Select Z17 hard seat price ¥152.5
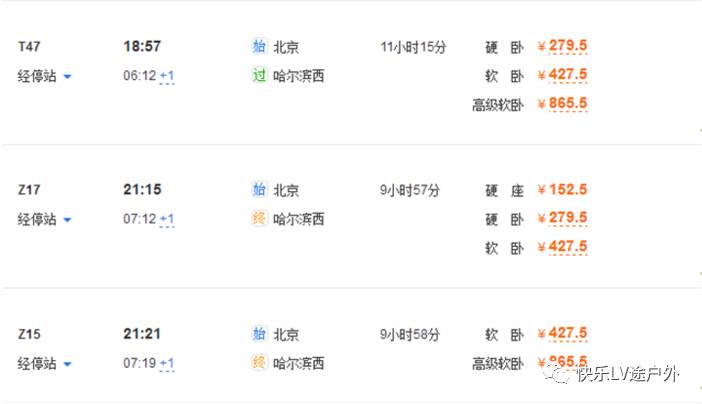702x404 pixels. (x=562, y=189)
